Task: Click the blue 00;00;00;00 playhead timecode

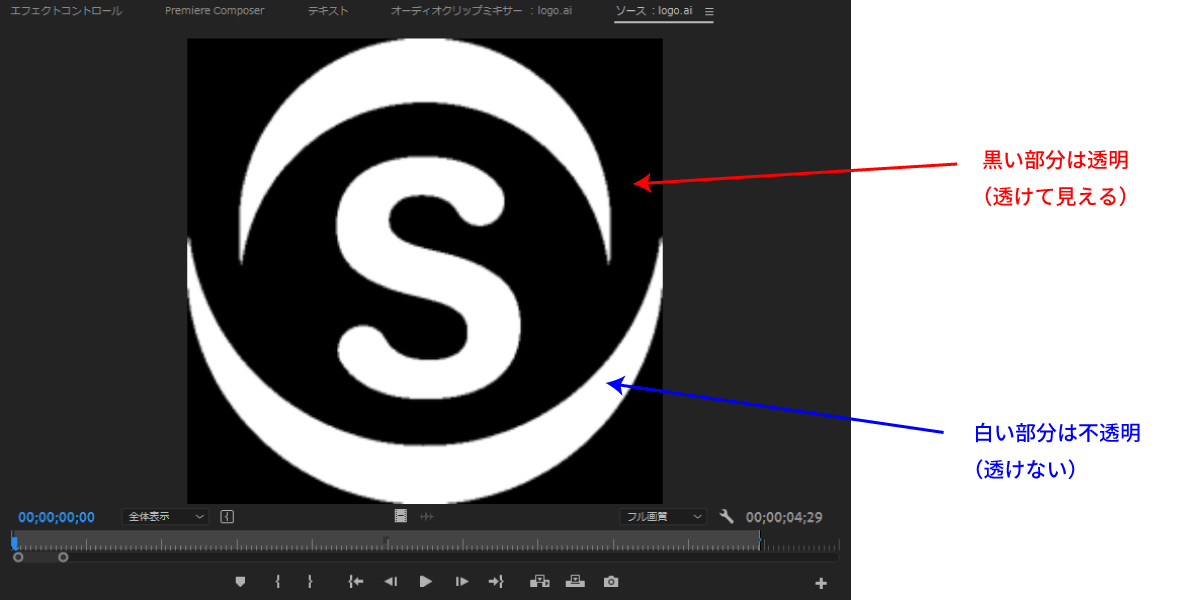Action: pos(56,517)
